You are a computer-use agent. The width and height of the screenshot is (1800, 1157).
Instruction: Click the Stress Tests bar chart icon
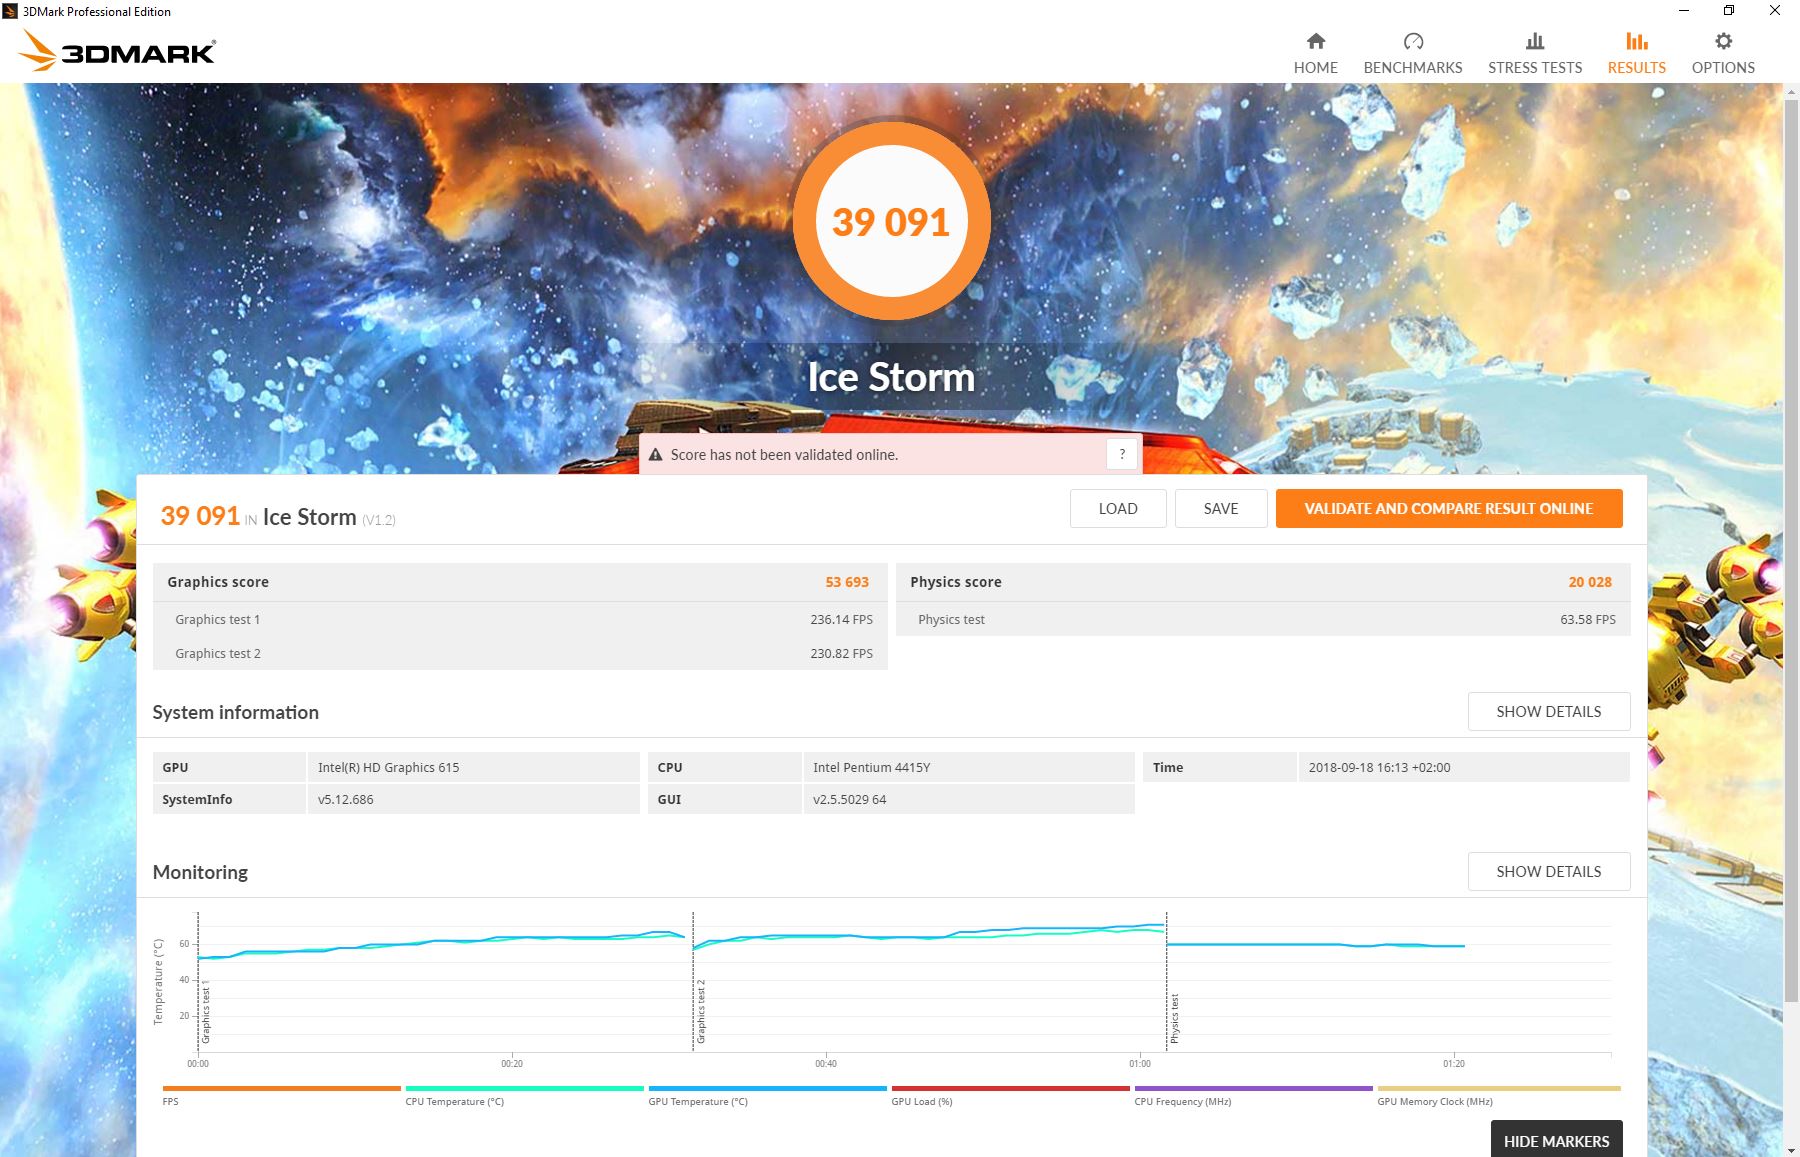[x=1535, y=41]
